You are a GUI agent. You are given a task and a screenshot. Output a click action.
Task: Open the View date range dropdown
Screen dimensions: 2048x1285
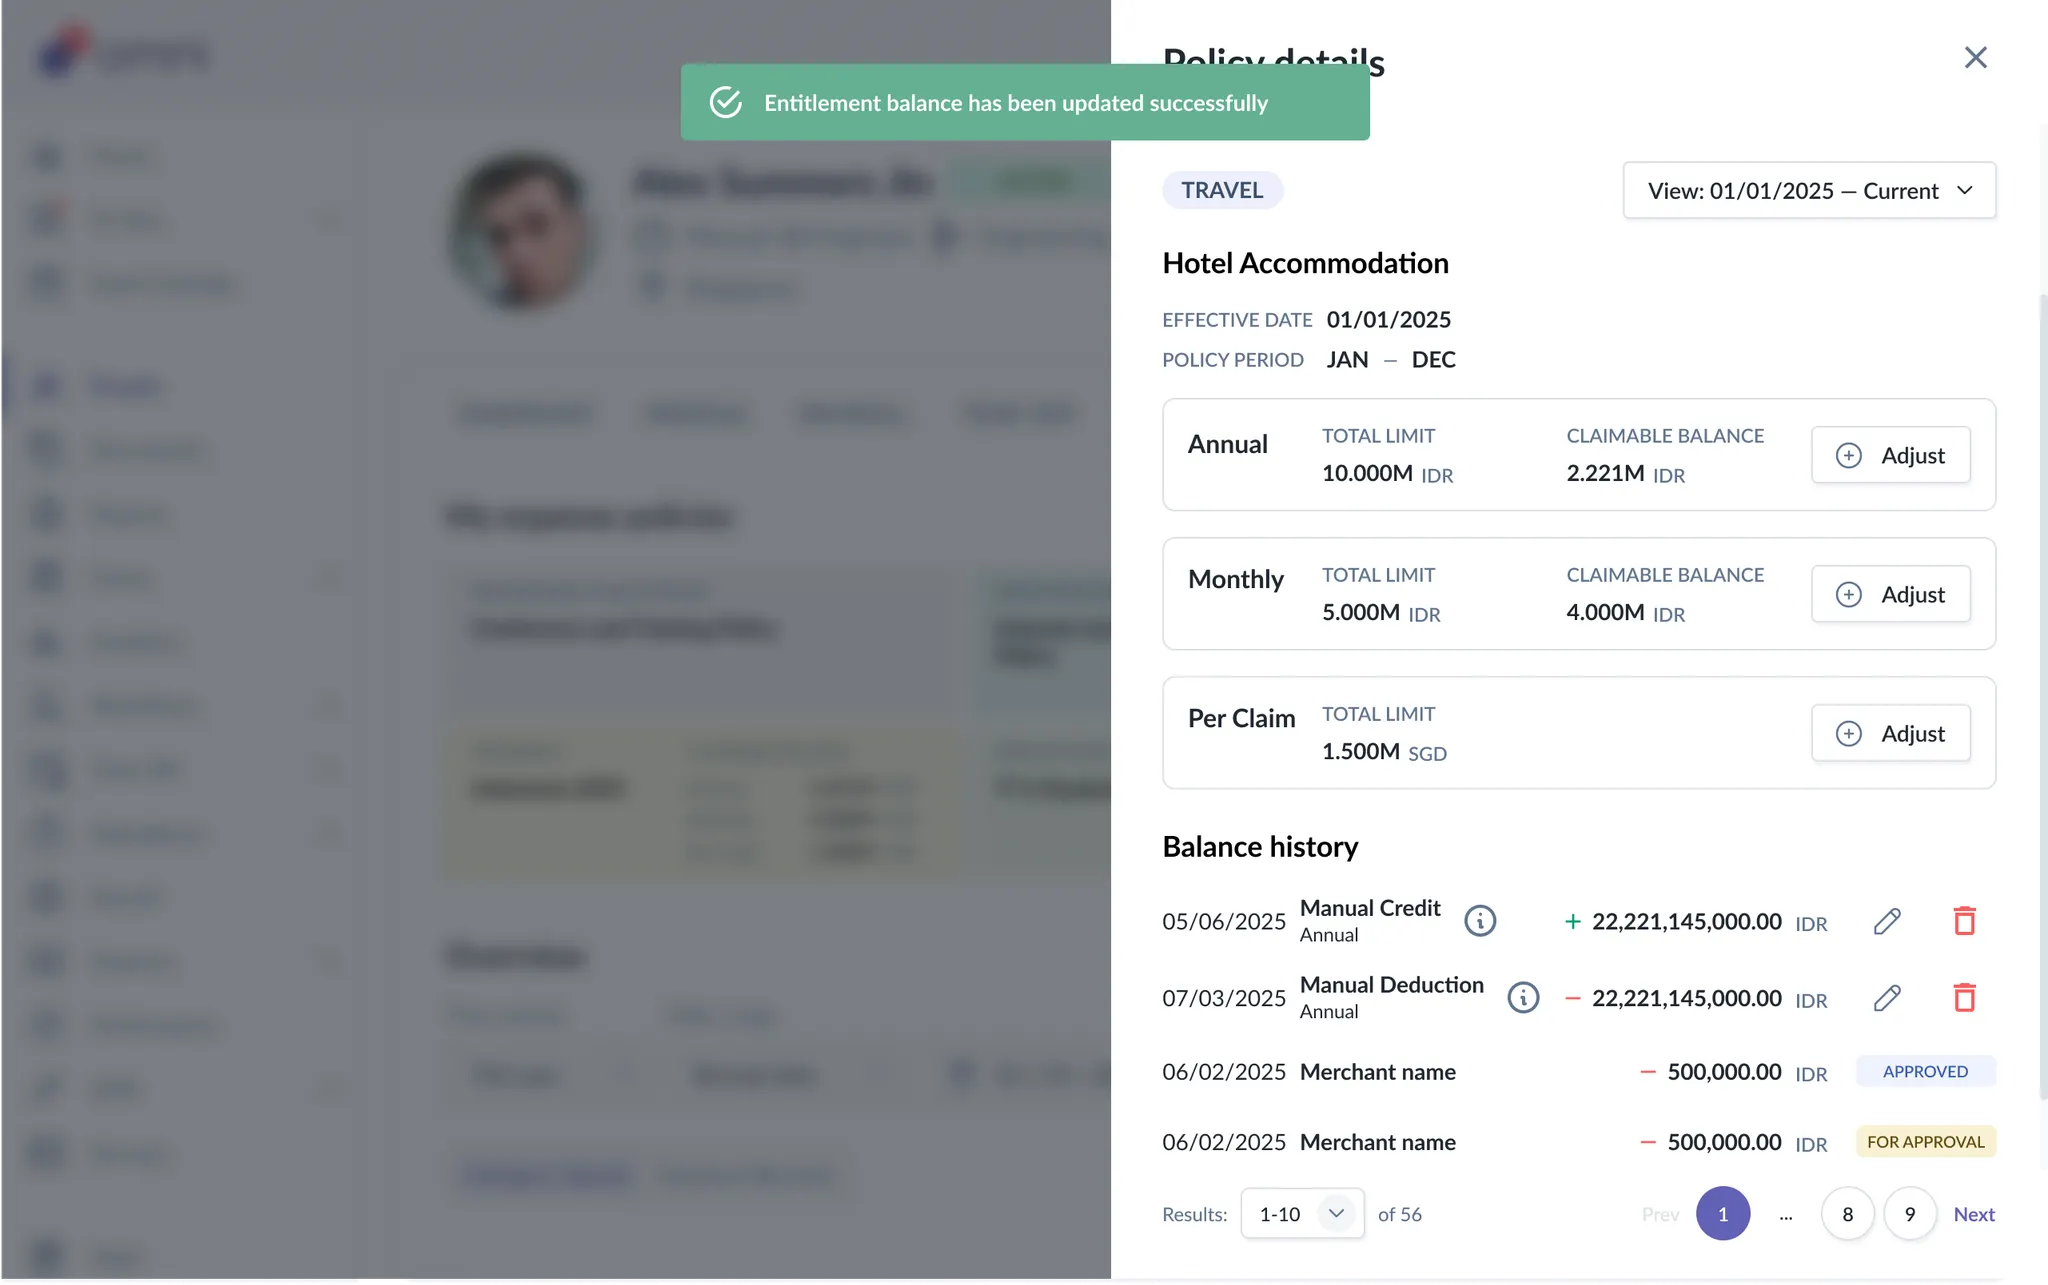(1809, 190)
